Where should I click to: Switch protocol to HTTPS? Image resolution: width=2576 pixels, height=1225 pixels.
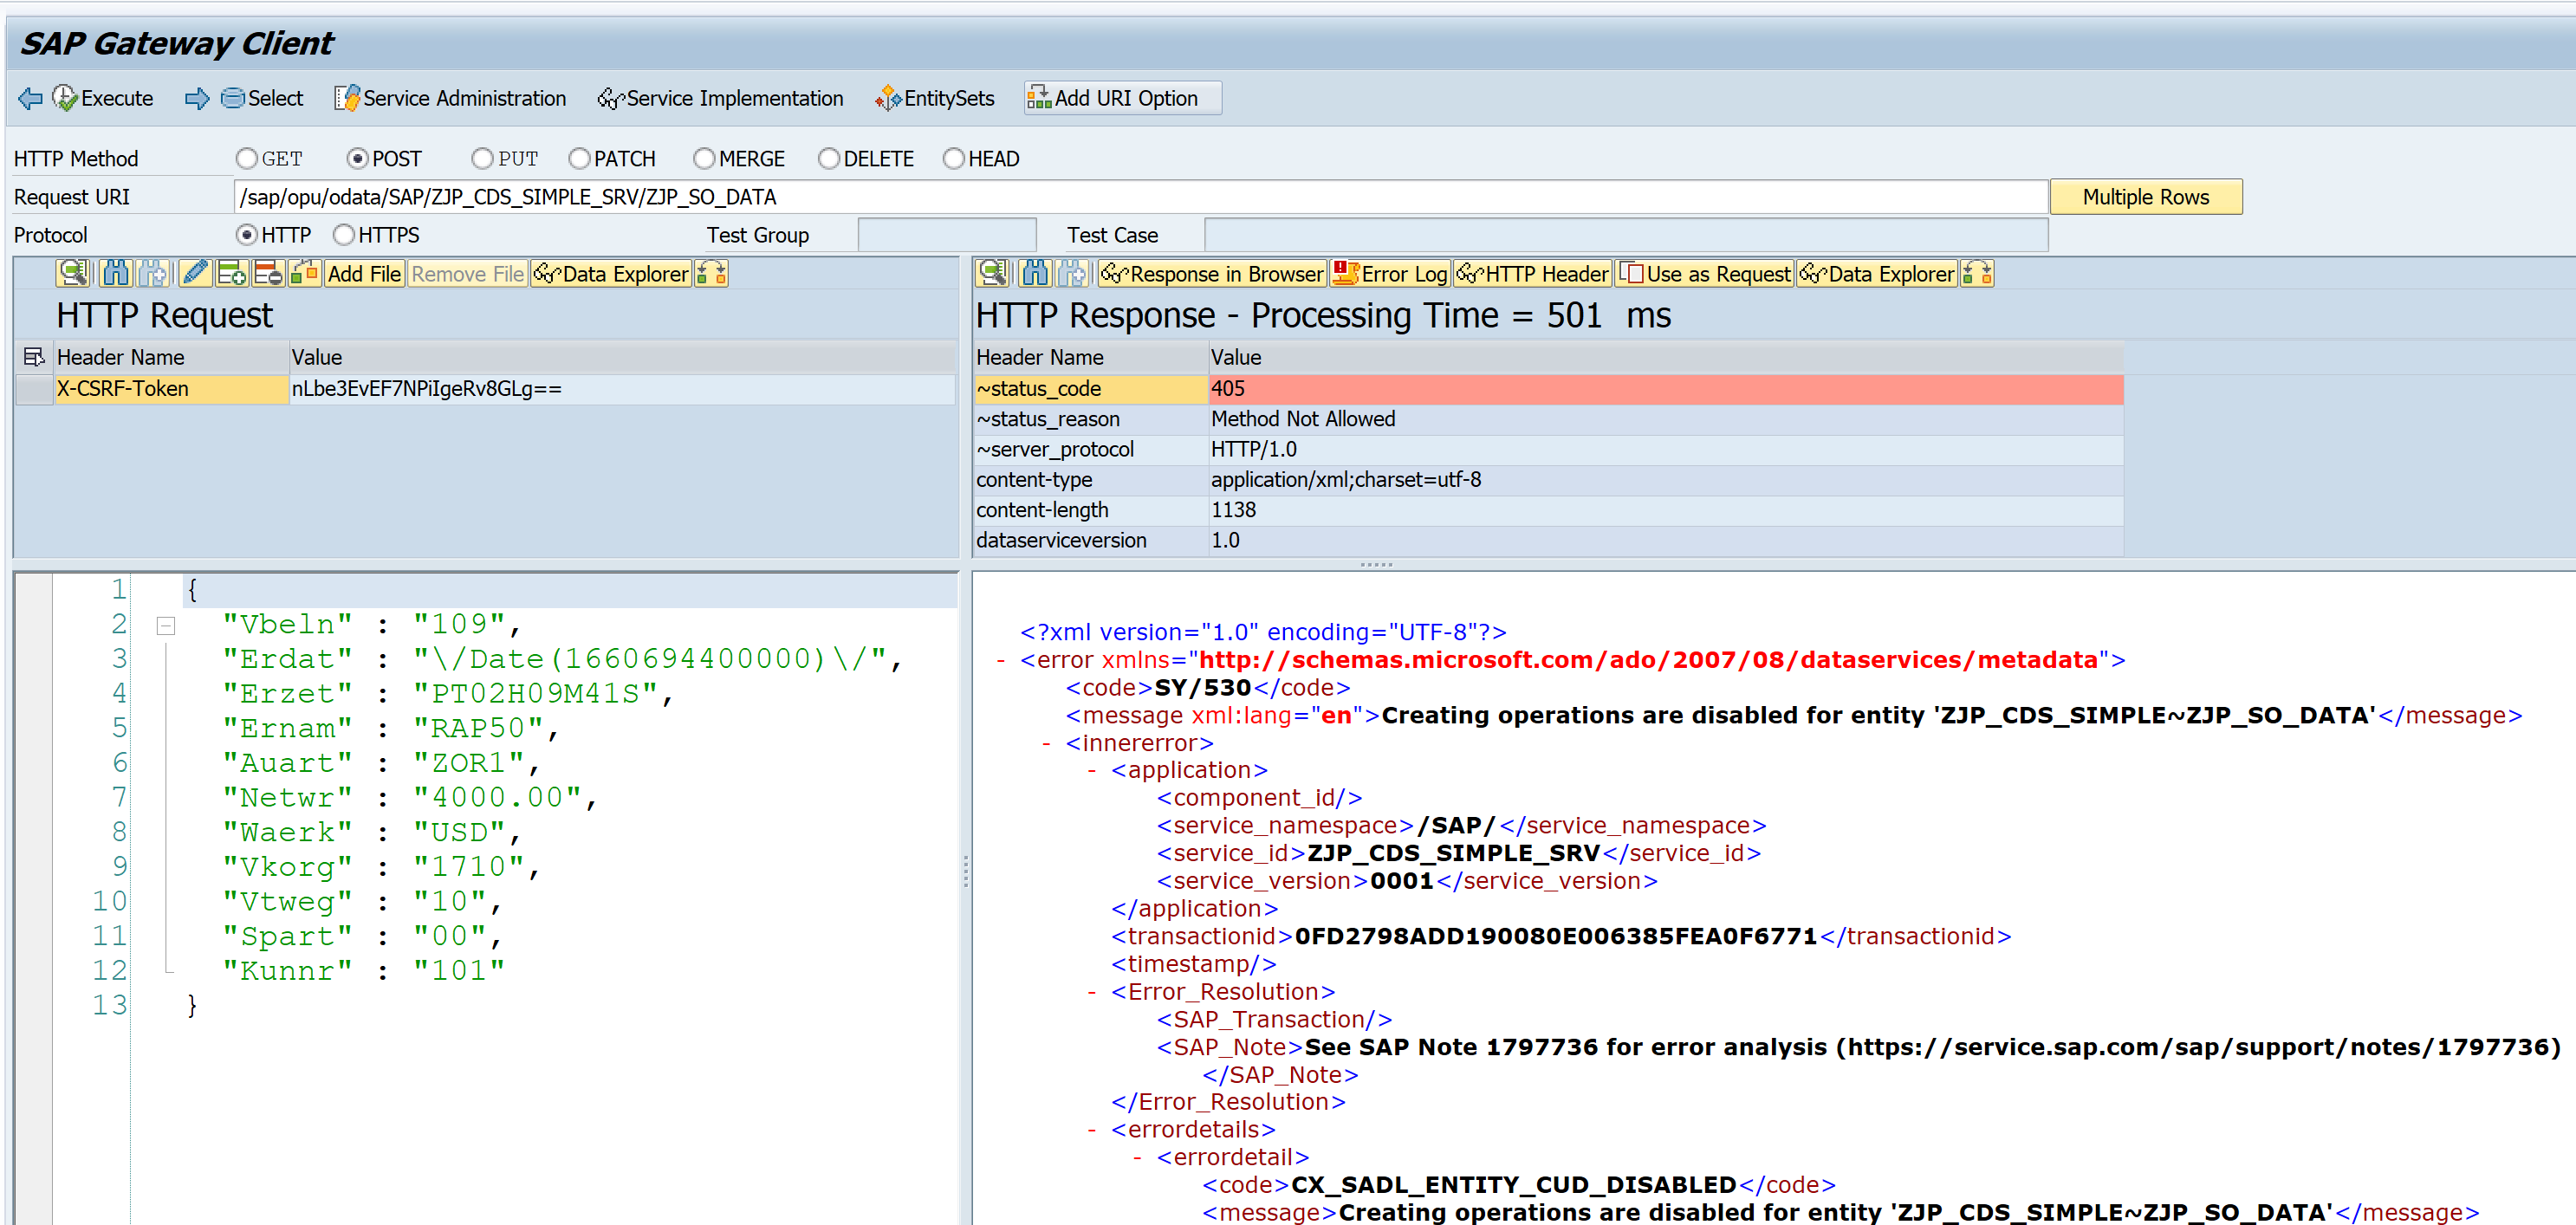point(344,235)
